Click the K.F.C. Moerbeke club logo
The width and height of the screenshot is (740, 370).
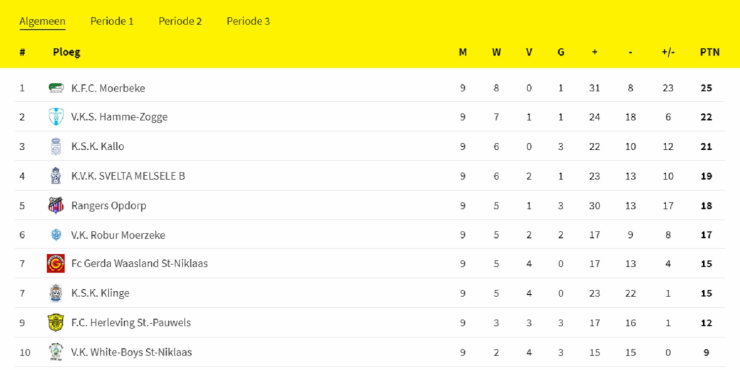56,88
